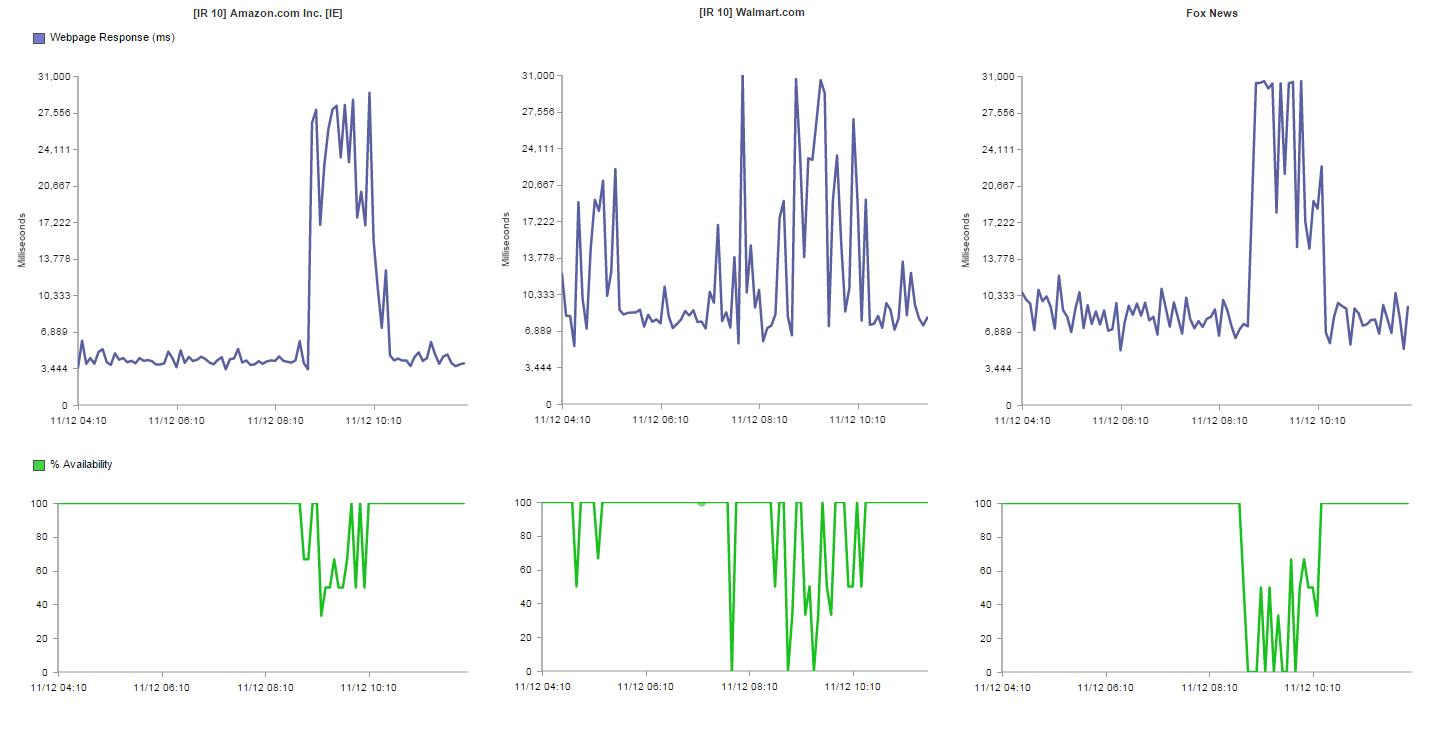1431x734 pixels.
Task: Click the 17,222 y-axis label in Walmart chart
Action: point(537,222)
